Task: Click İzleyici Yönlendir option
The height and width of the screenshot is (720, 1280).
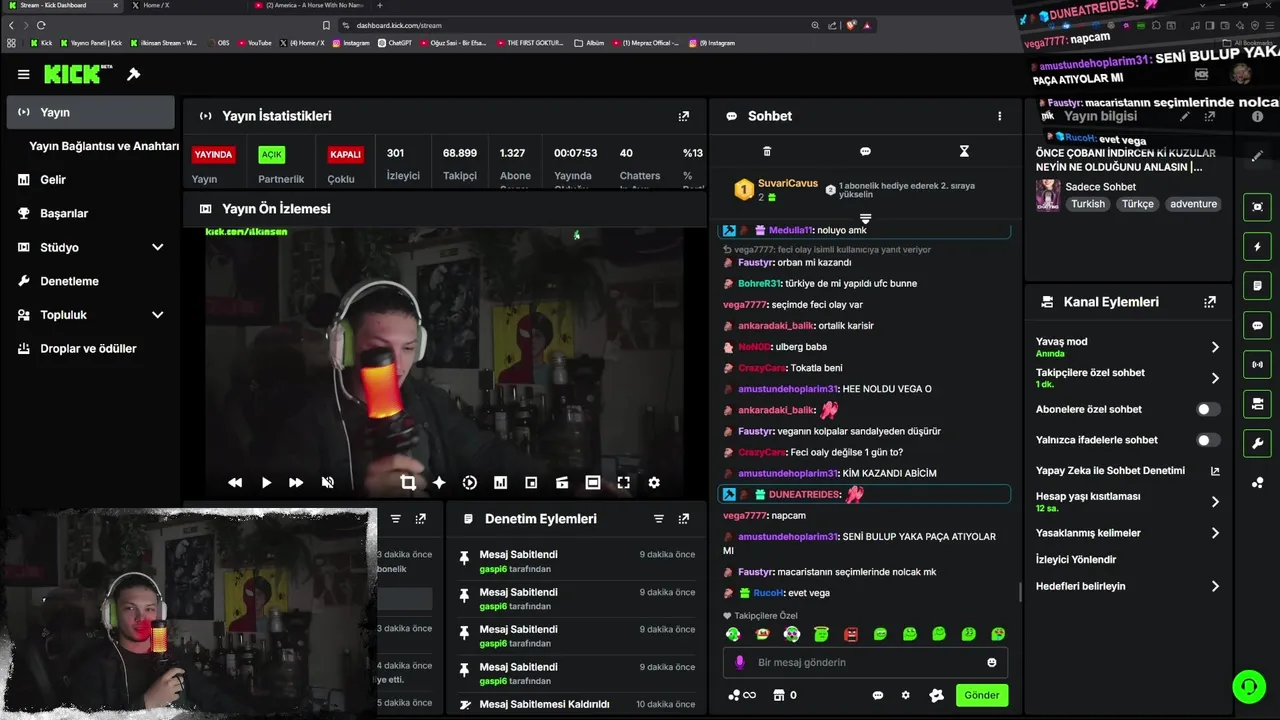Action: click(x=1076, y=560)
